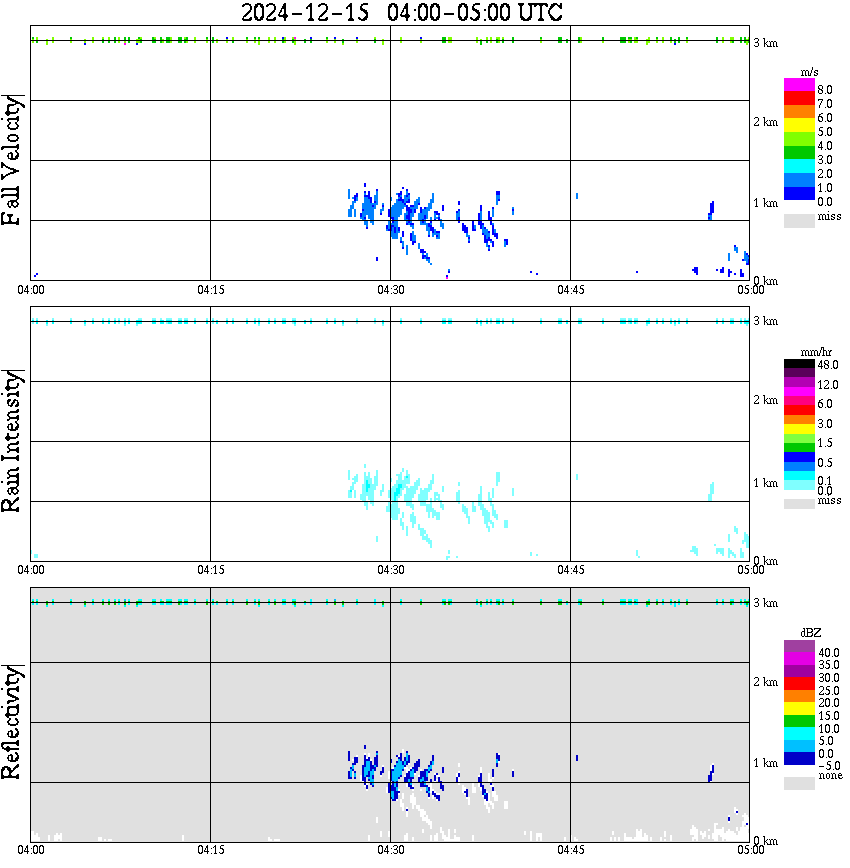Pick the -5.0 dBZ dark blue swatch
This screenshot has width=850, height=868.
coord(799,758)
